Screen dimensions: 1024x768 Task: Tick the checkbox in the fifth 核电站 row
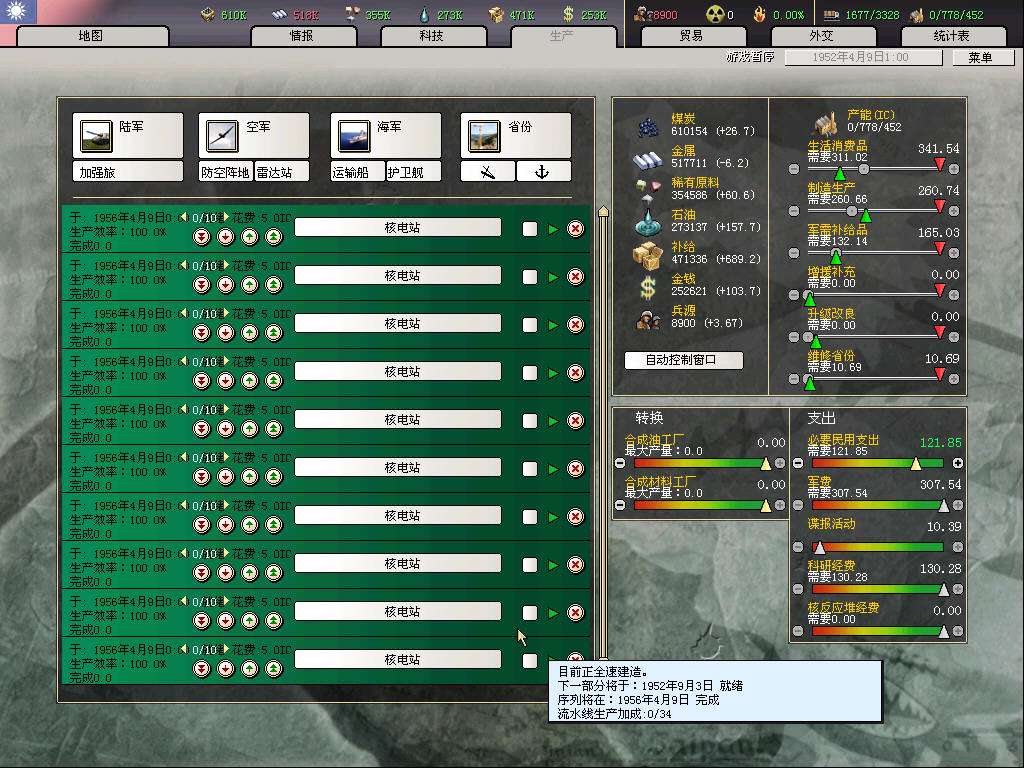click(530, 421)
